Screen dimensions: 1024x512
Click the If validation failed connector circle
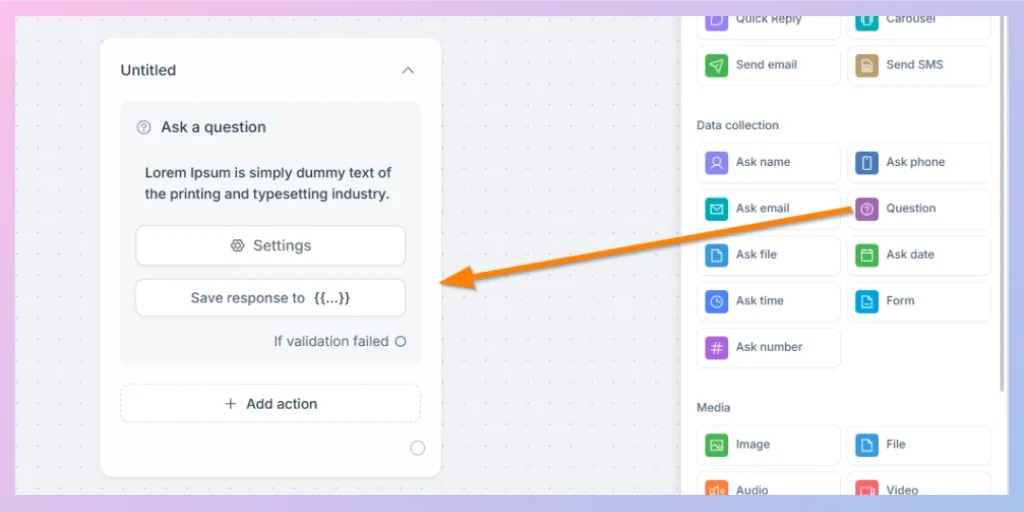point(400,342)
